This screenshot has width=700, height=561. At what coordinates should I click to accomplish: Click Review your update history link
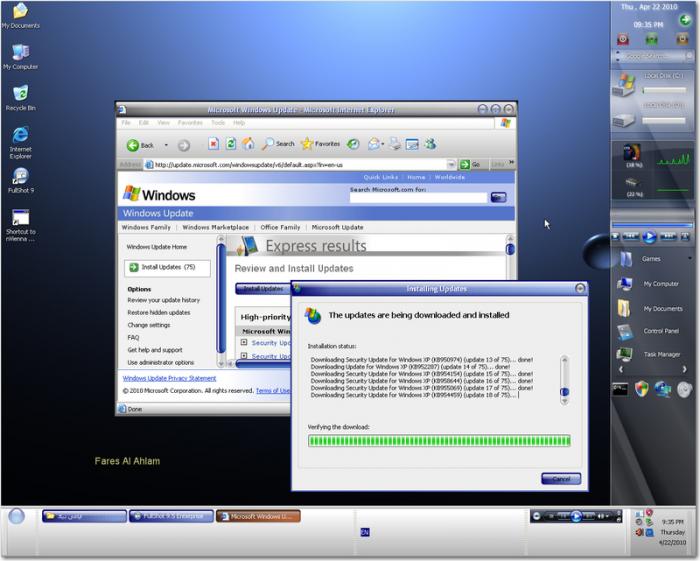point(163,300)
